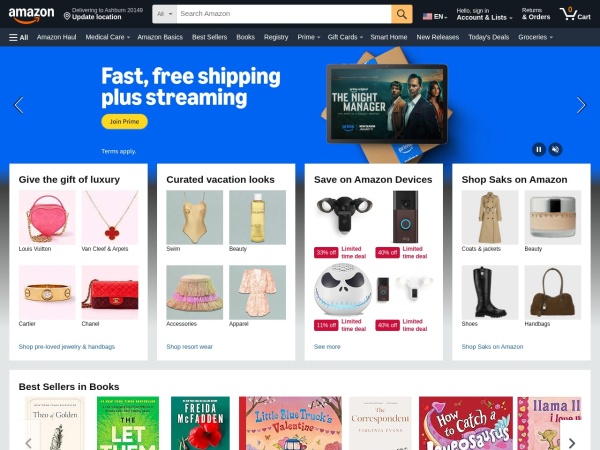The image size is (600, 450).
Task: Unmute the banner video sound
Action: (x=556, y=149)
